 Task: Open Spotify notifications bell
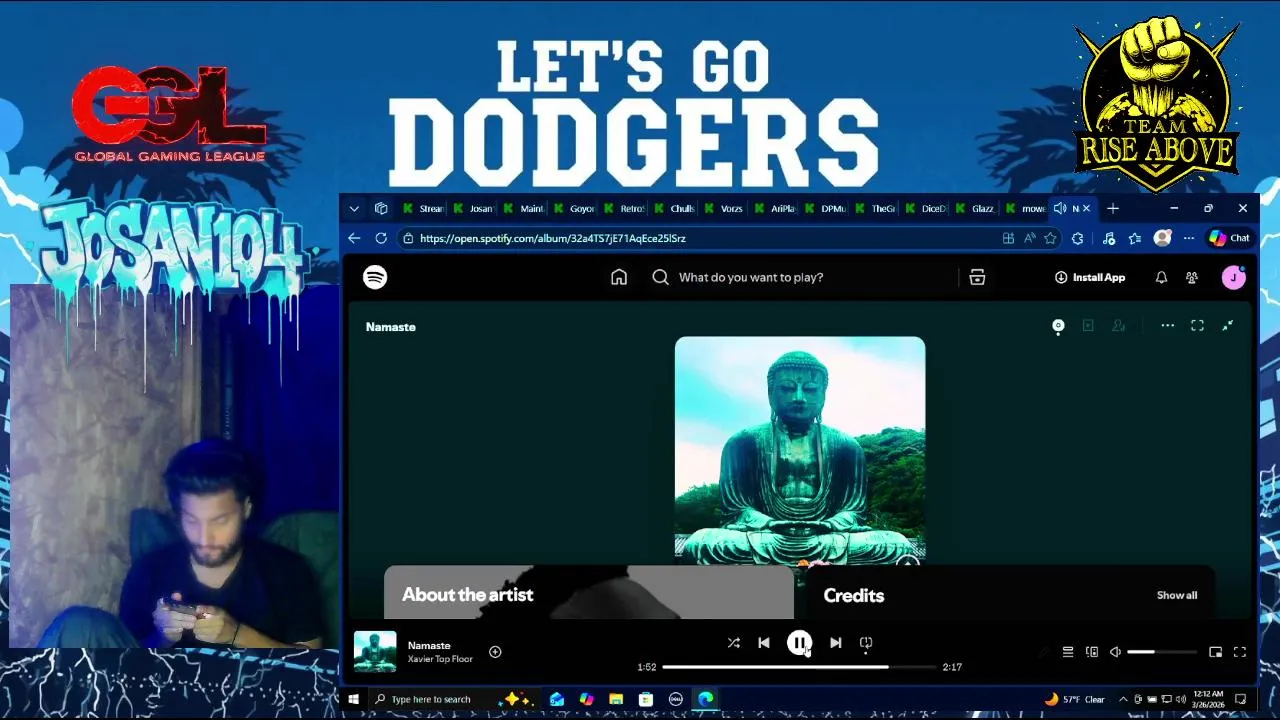[1161, 277]
